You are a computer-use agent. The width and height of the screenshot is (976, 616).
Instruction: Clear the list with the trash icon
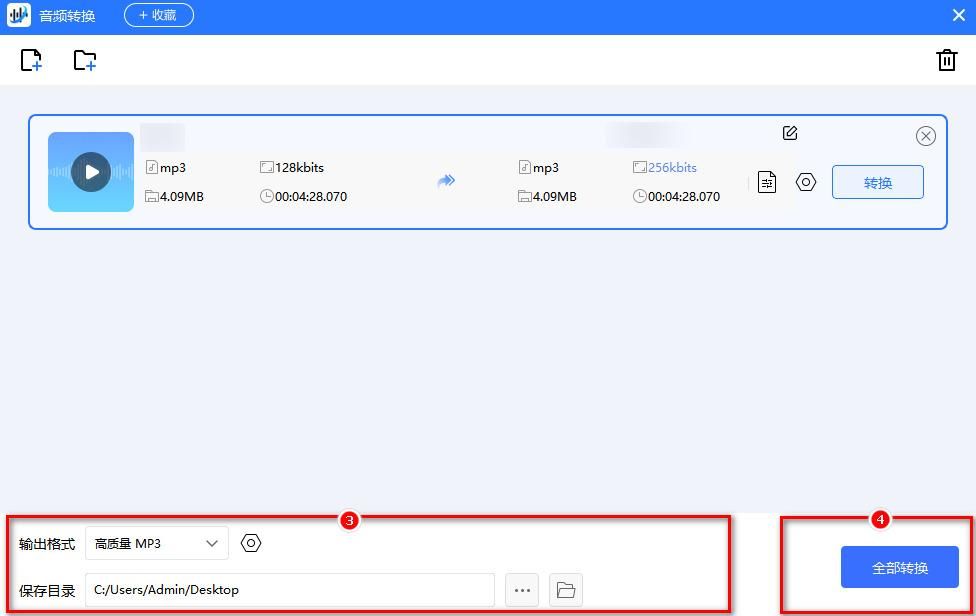[947, 60]
